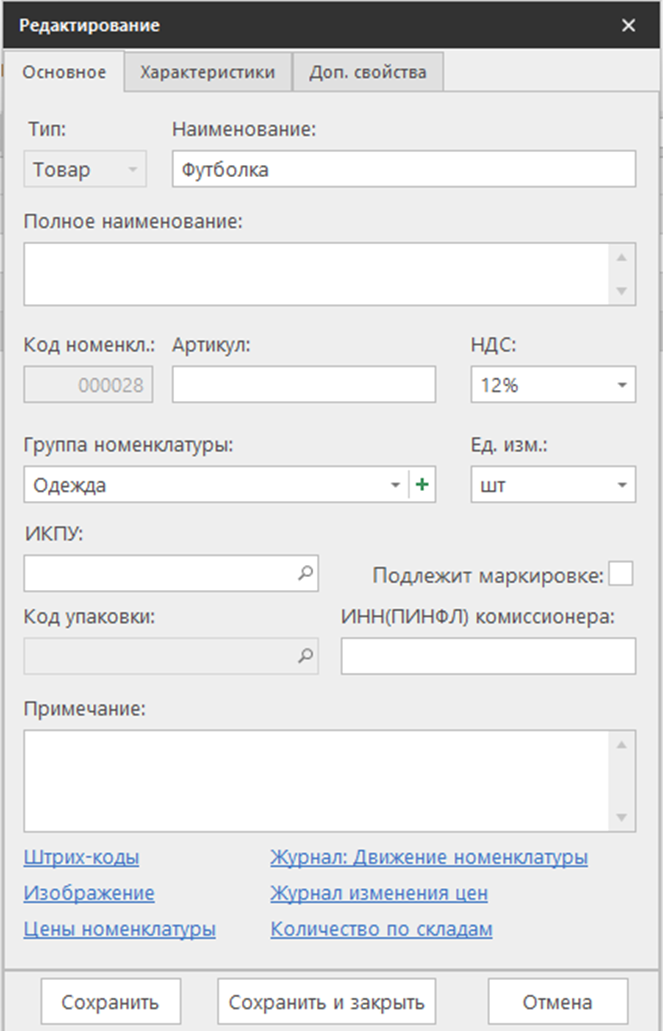Click the magnifier icon in Код упаковки field
Screen dimensions: 663x1031
306,656
